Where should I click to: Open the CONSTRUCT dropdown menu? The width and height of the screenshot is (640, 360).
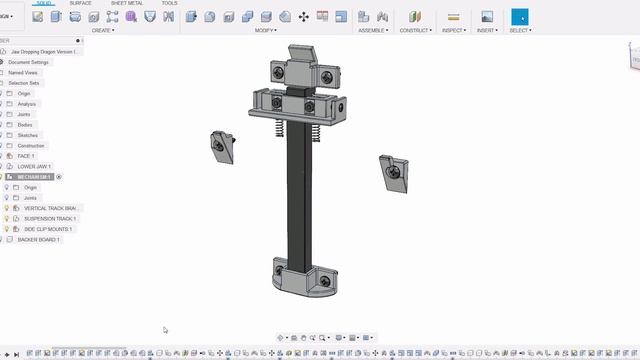tap(416, 31)
